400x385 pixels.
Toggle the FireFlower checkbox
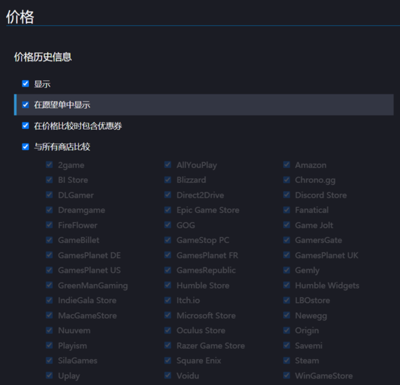pos(49,225)
